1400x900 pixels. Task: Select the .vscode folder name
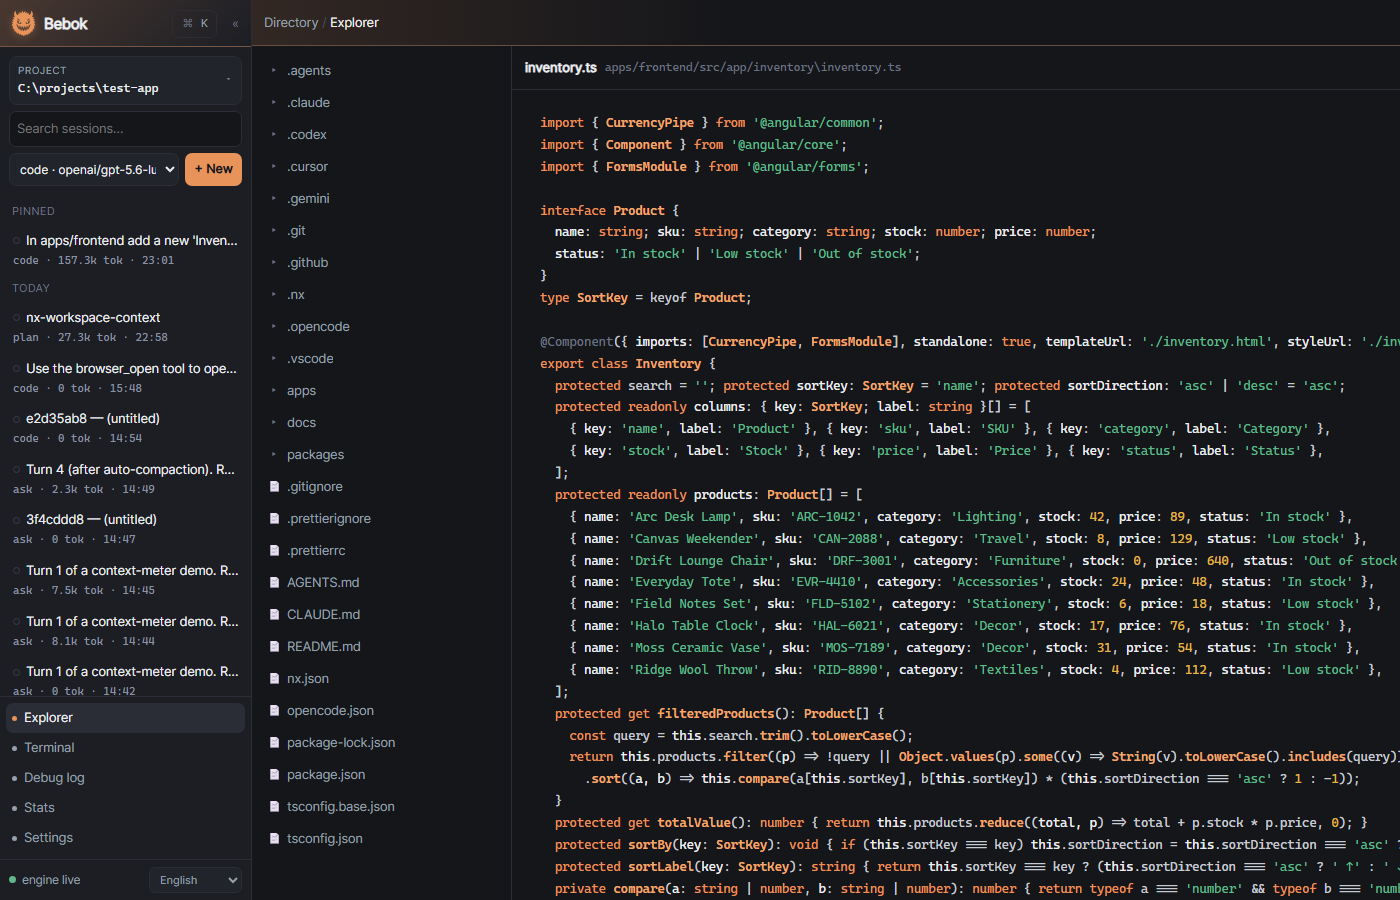310,359
